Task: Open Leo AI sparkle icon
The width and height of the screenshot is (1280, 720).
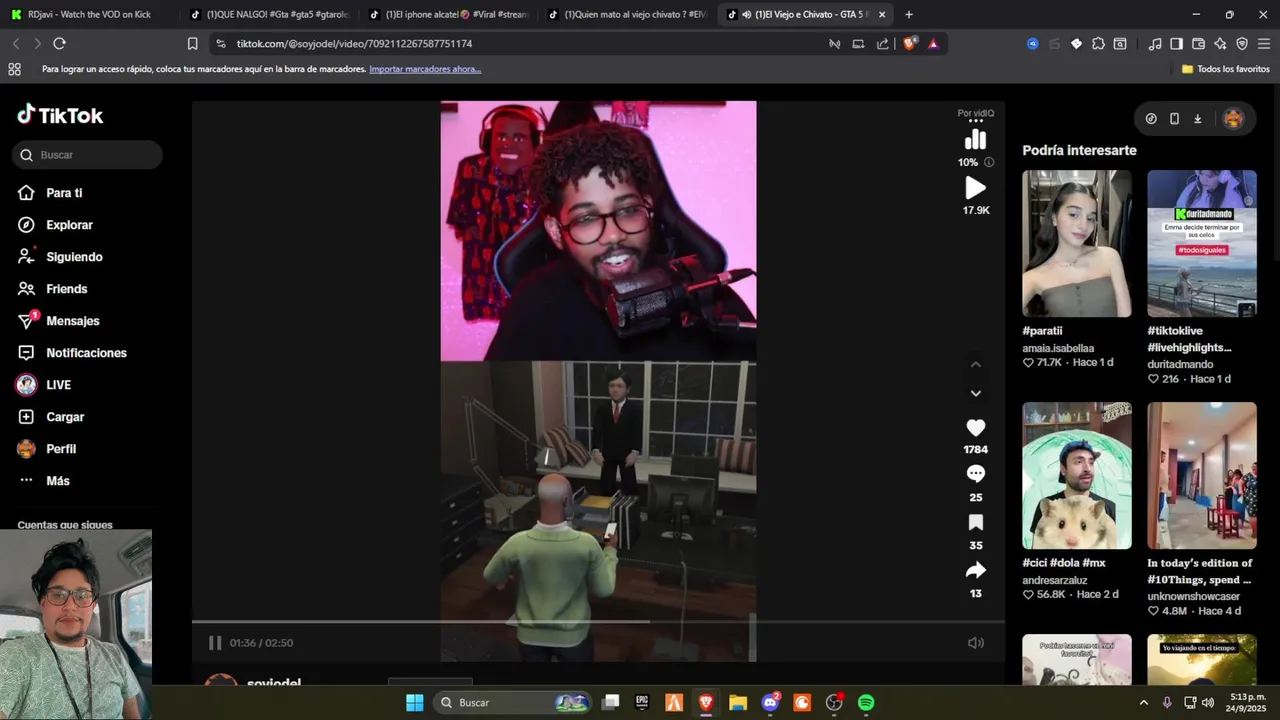Action: click(1220, 43)
